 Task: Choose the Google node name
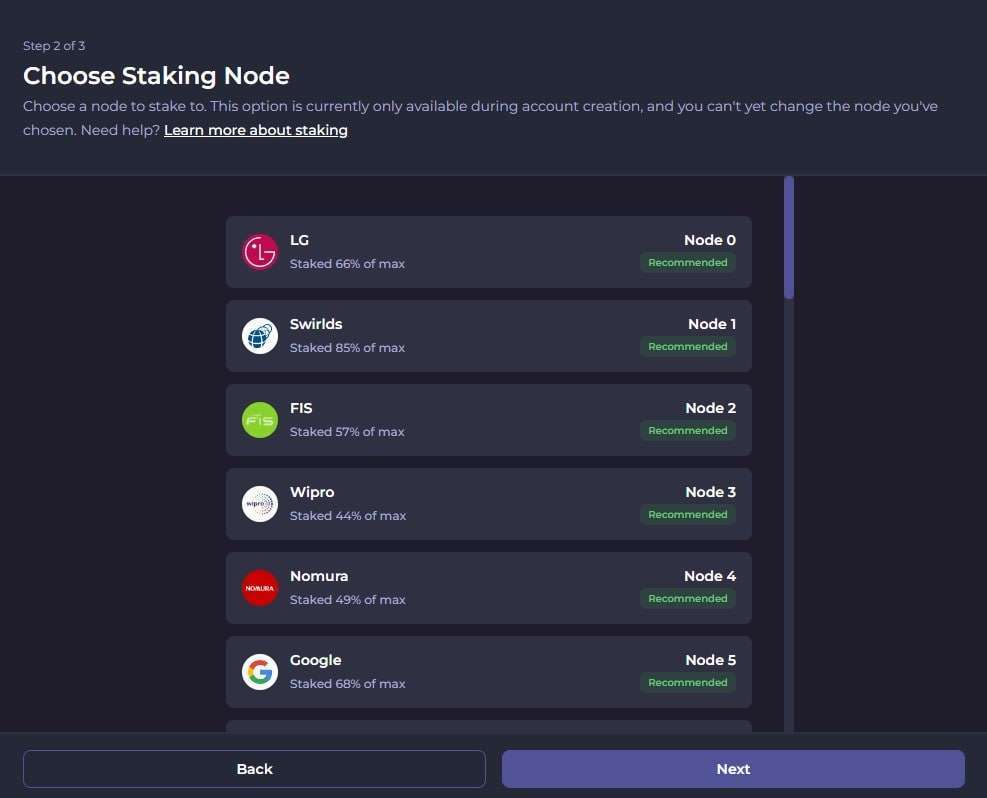(316, 660)
